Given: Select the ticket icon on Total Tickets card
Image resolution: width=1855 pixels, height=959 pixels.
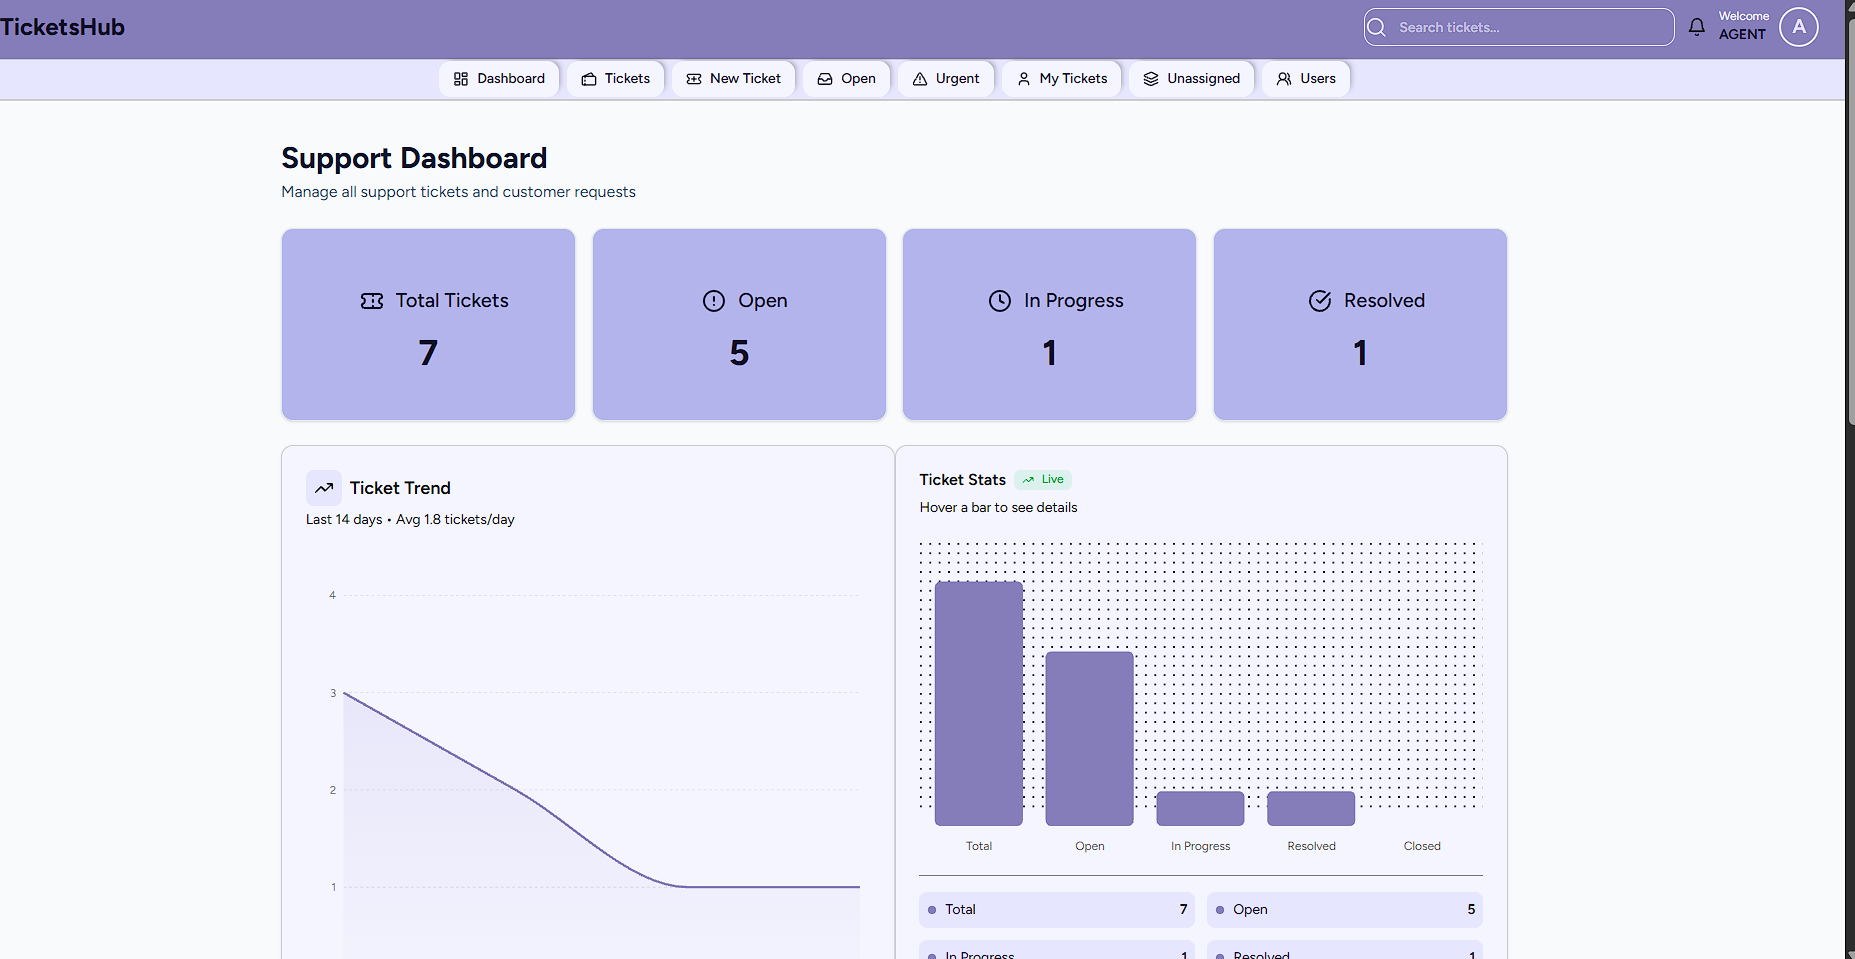Looking at the screenshot, I should (373, 300).
